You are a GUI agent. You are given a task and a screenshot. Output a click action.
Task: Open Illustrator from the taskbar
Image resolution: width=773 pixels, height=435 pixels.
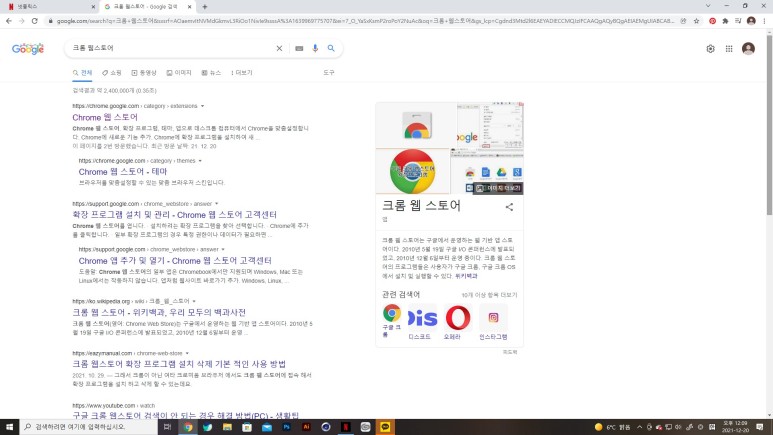pos(306,427)
